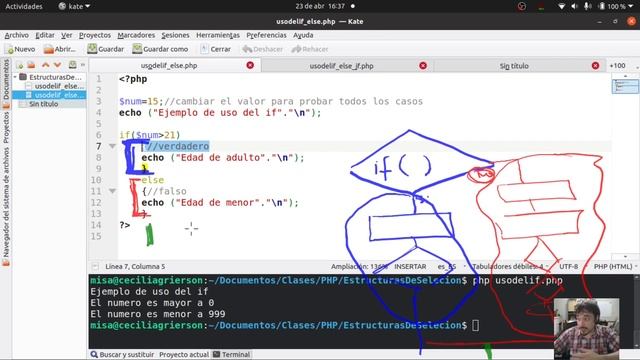Screen dimensions: 640x360
Task: Collapse the EstructurasDe... folder tree node
Action: (x=15, y=77)
